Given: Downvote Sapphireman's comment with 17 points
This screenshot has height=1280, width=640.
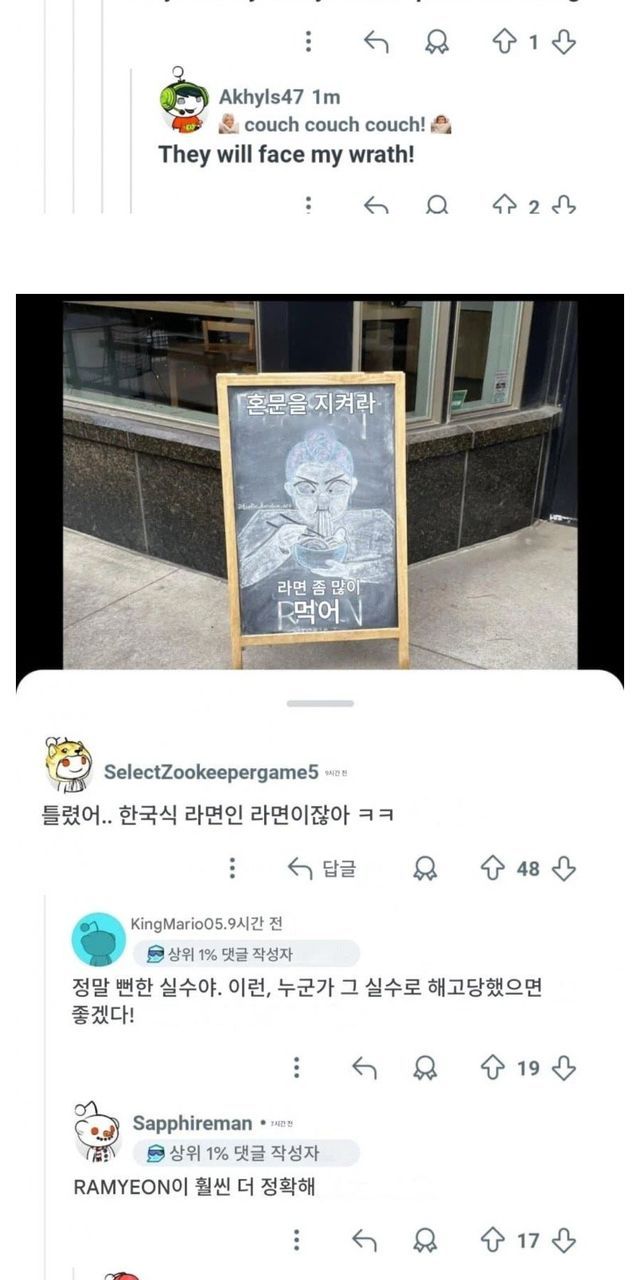Looking at the screenshot, I should (x=564, y=1241).
